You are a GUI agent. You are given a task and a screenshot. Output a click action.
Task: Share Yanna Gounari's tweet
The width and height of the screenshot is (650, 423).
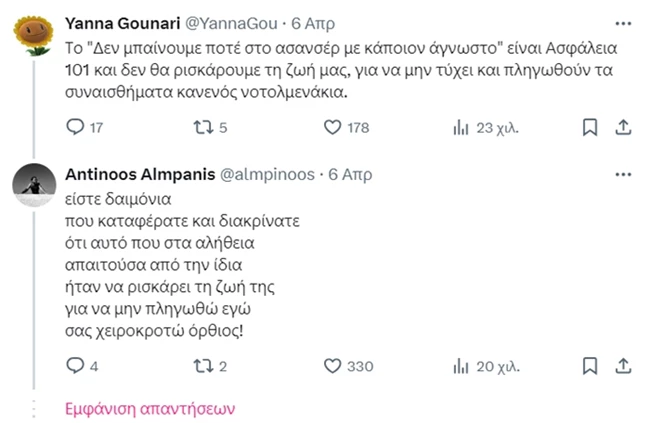pyautogui.click(x=621, y=127)
